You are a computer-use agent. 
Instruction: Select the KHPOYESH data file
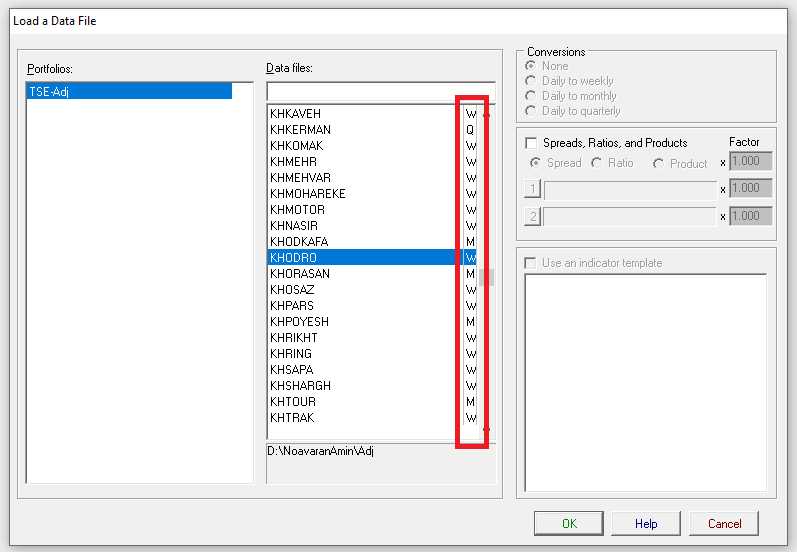(373, 322)
